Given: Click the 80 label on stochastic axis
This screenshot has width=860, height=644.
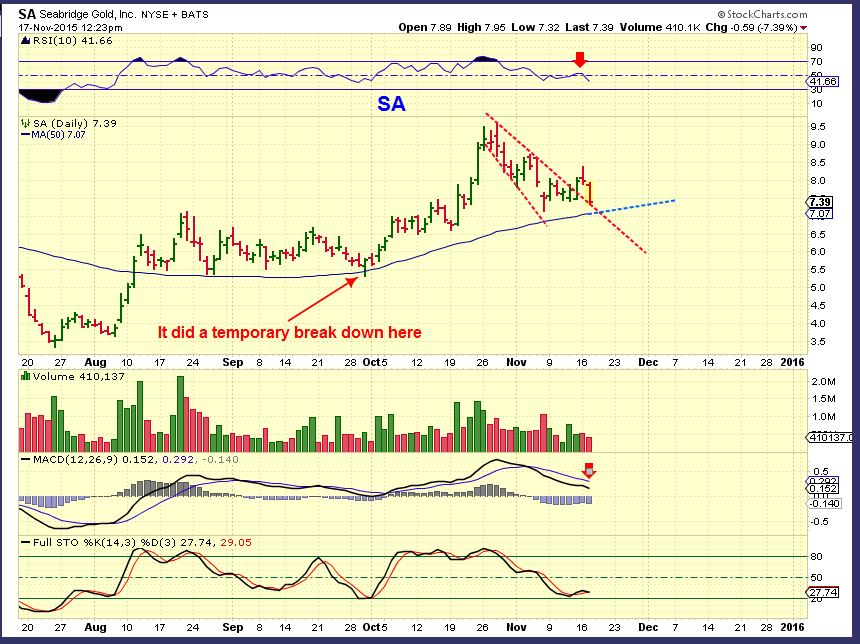Looking at the screenshot, I should coord(817,556).
